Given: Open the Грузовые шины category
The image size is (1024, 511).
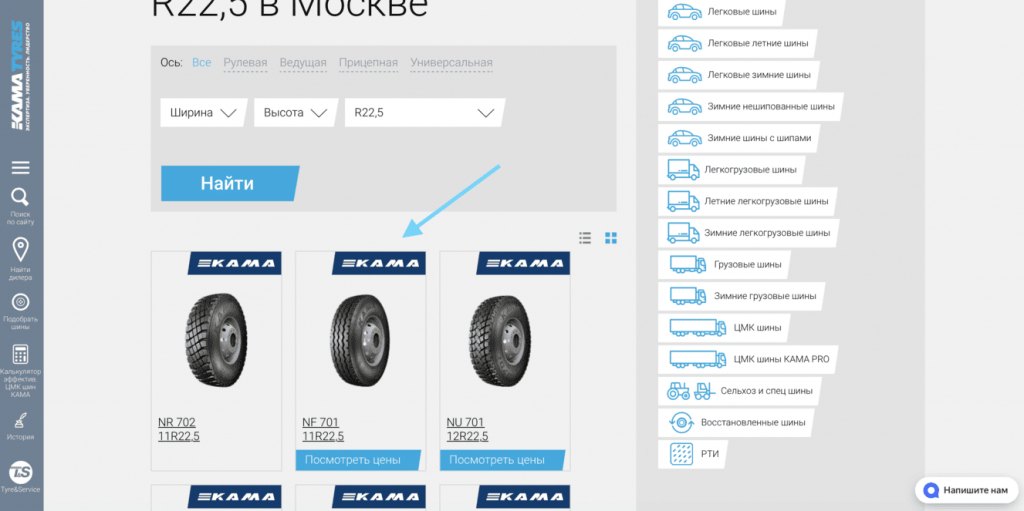Looking at the screenshot, I should coord(724,265).
